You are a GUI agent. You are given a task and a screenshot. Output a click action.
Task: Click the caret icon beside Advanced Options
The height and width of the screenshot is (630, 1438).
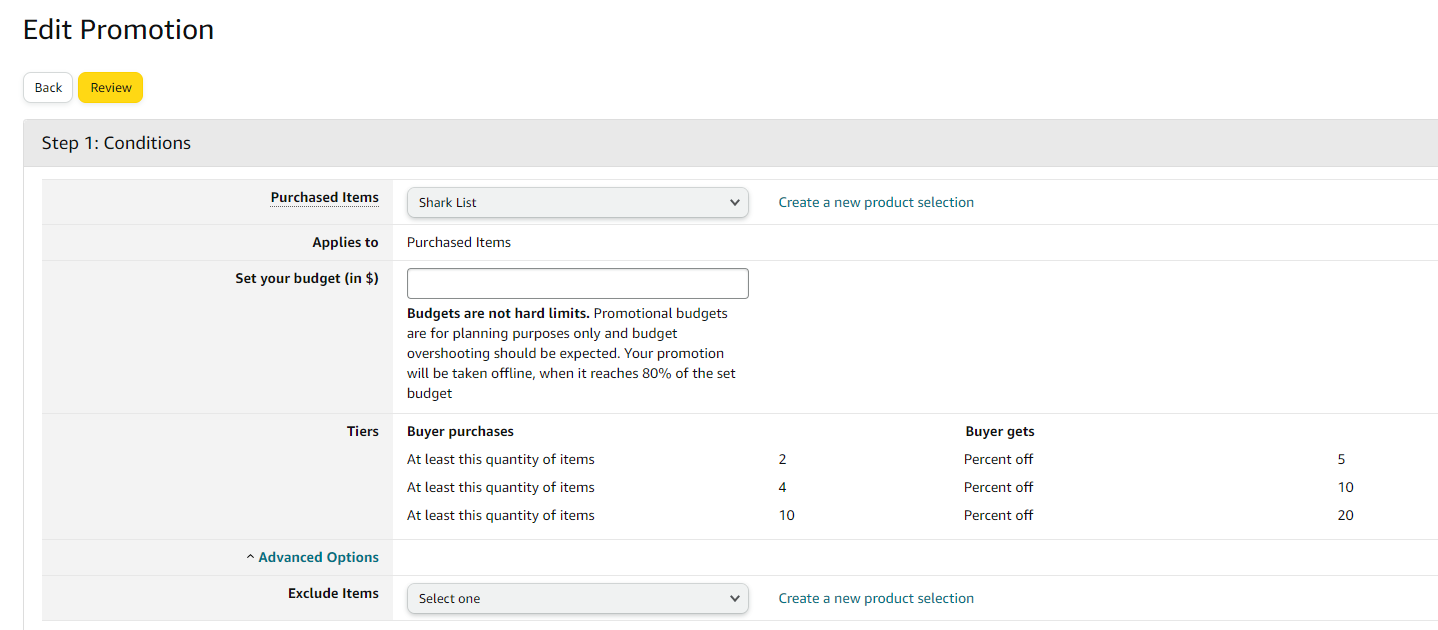click(x=250, y=557)
